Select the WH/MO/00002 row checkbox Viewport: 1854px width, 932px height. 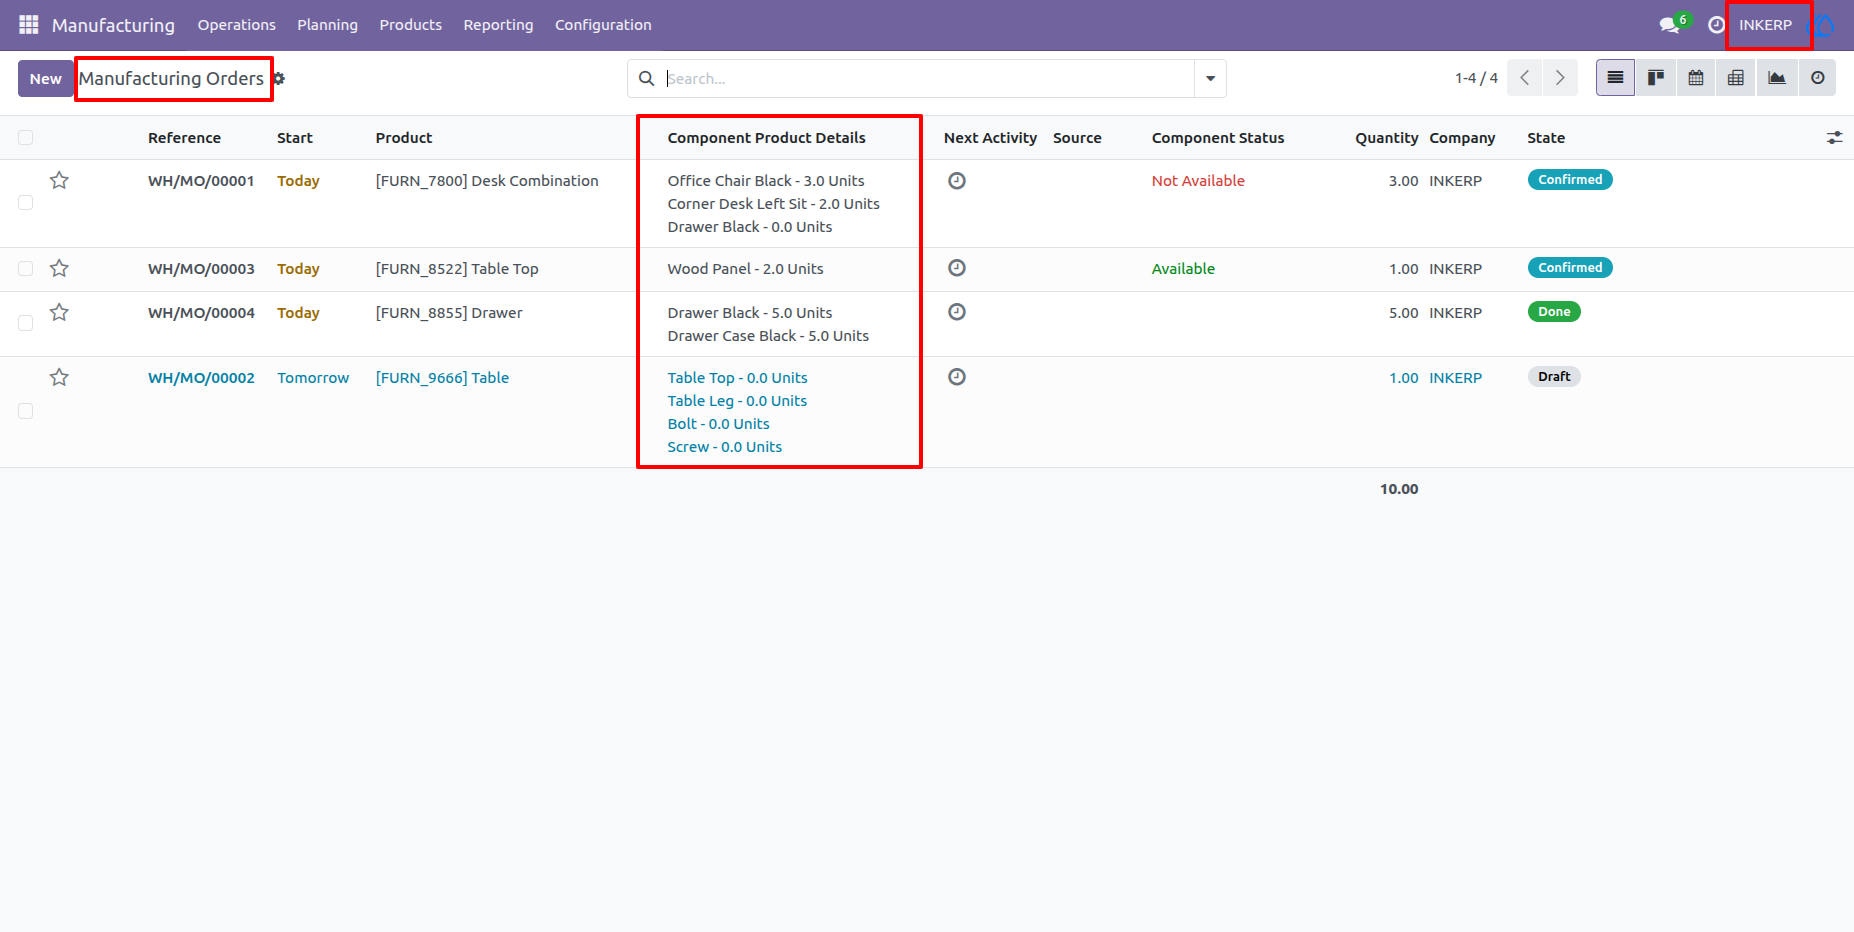[26, 411]
